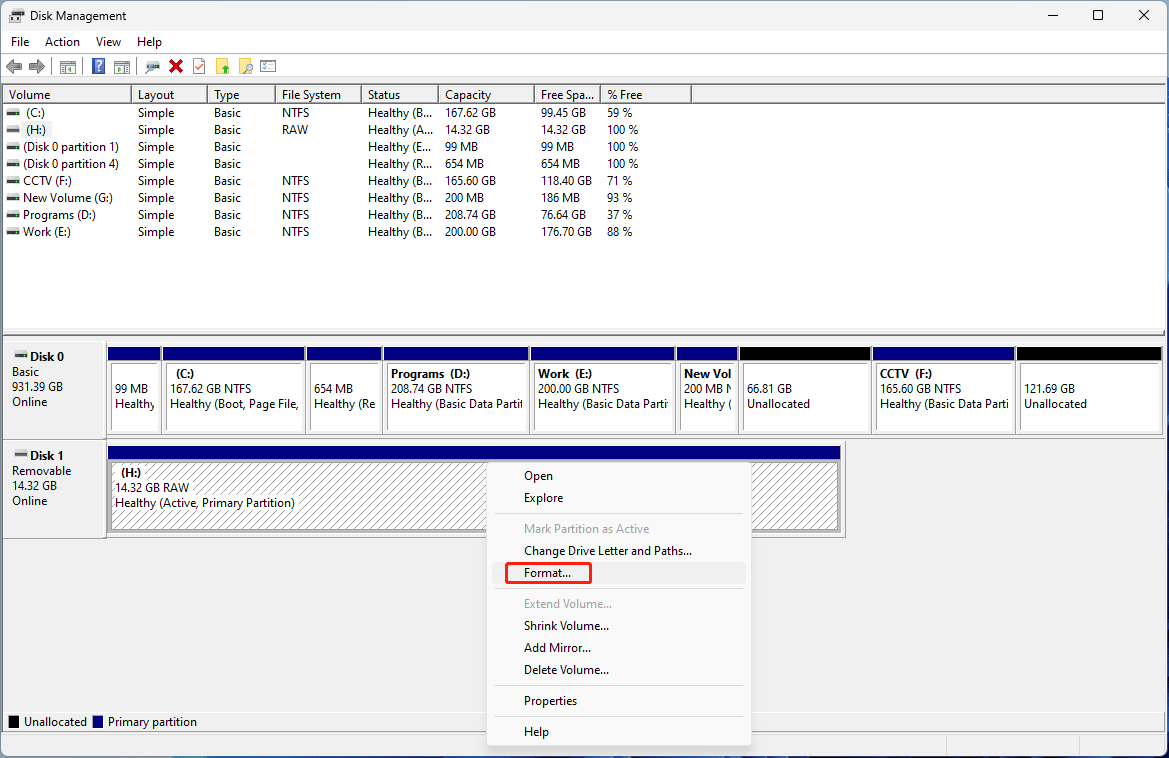
Task: Select Delete Volume... in context menu
Action: click(619, 670)
